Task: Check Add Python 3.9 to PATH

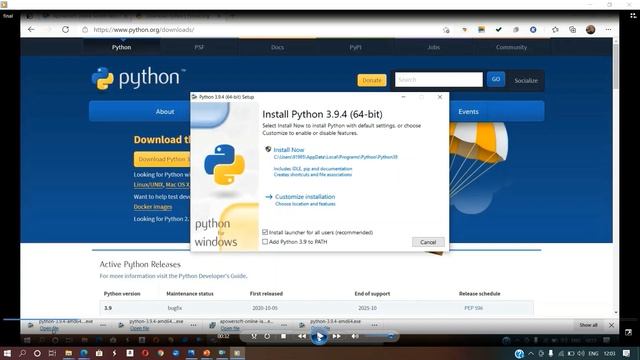Action: (x=265, y=242)
